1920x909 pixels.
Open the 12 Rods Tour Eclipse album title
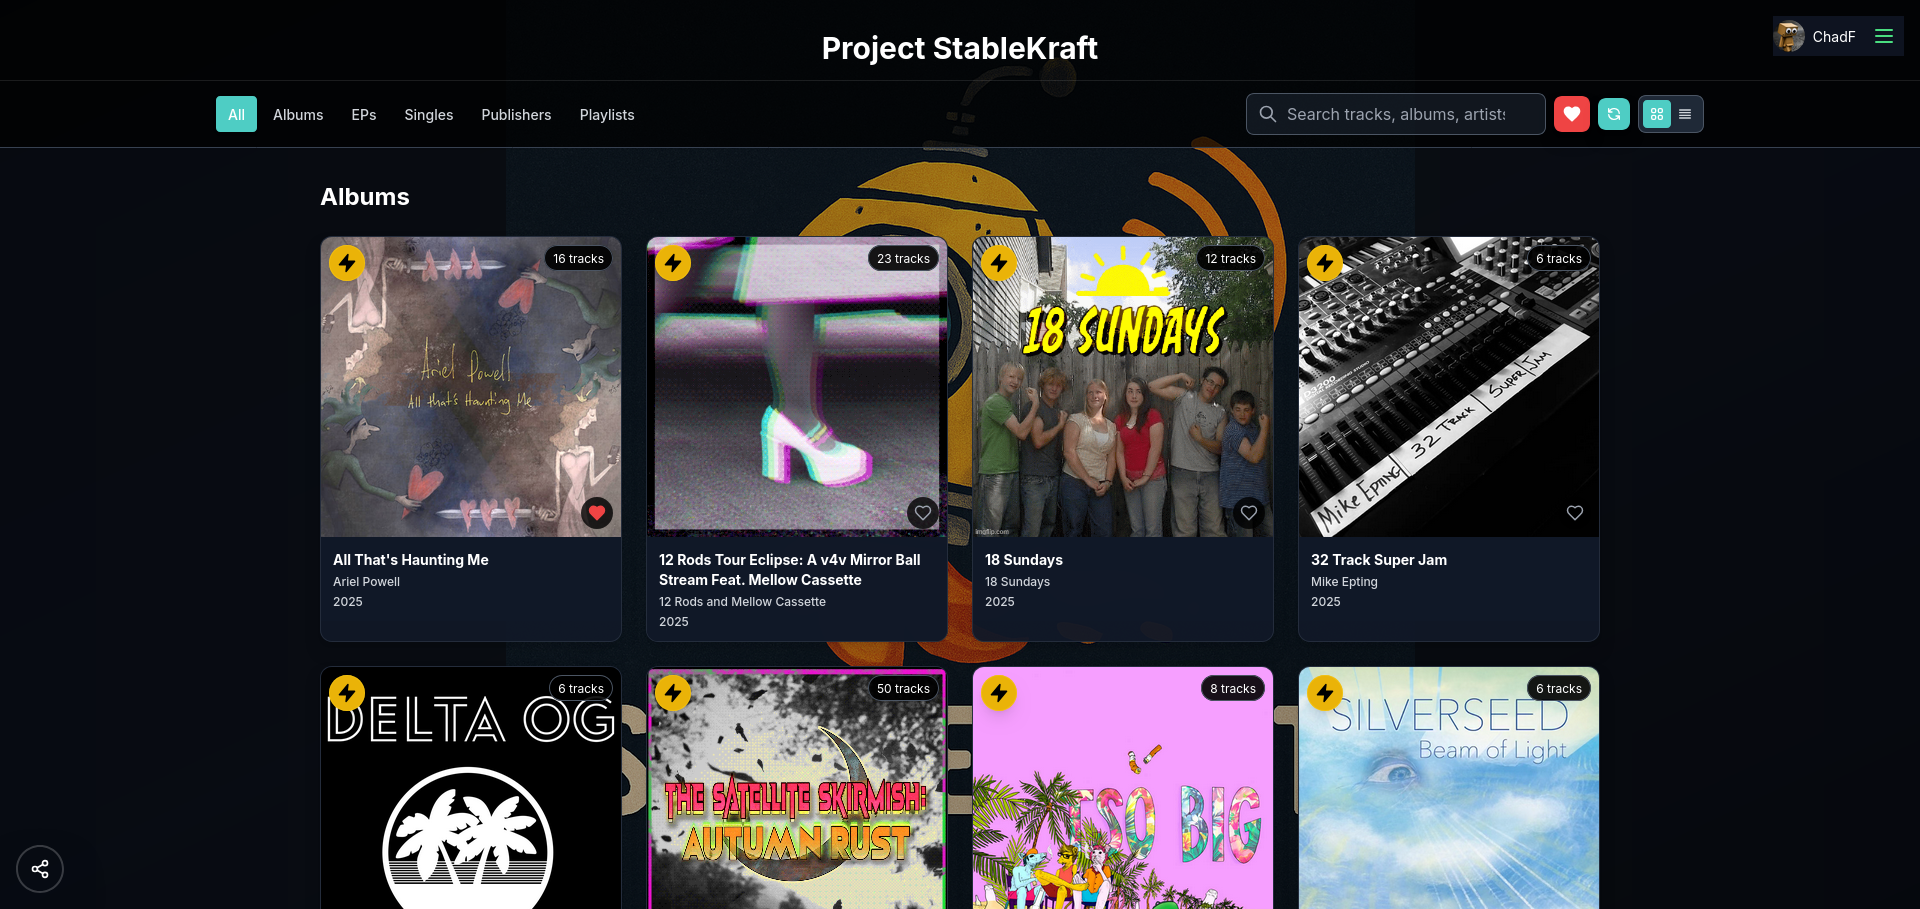pos(789,570)
